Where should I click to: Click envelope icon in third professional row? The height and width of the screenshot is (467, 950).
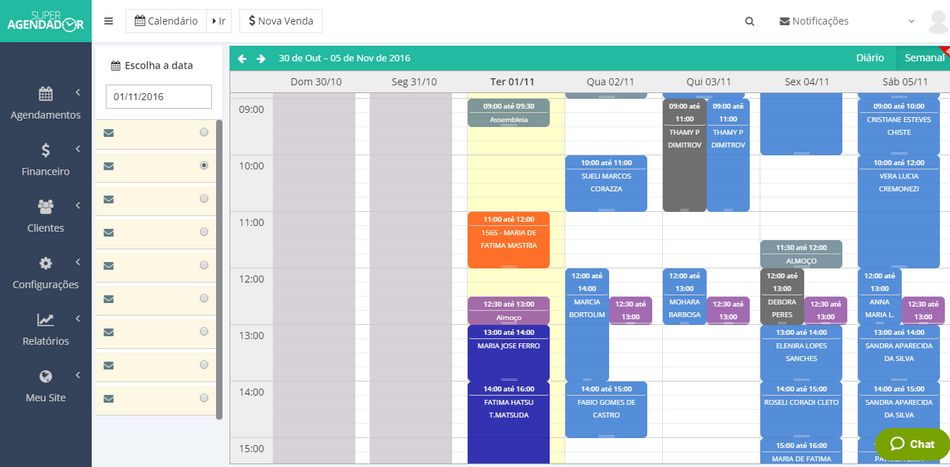[108, 199]
